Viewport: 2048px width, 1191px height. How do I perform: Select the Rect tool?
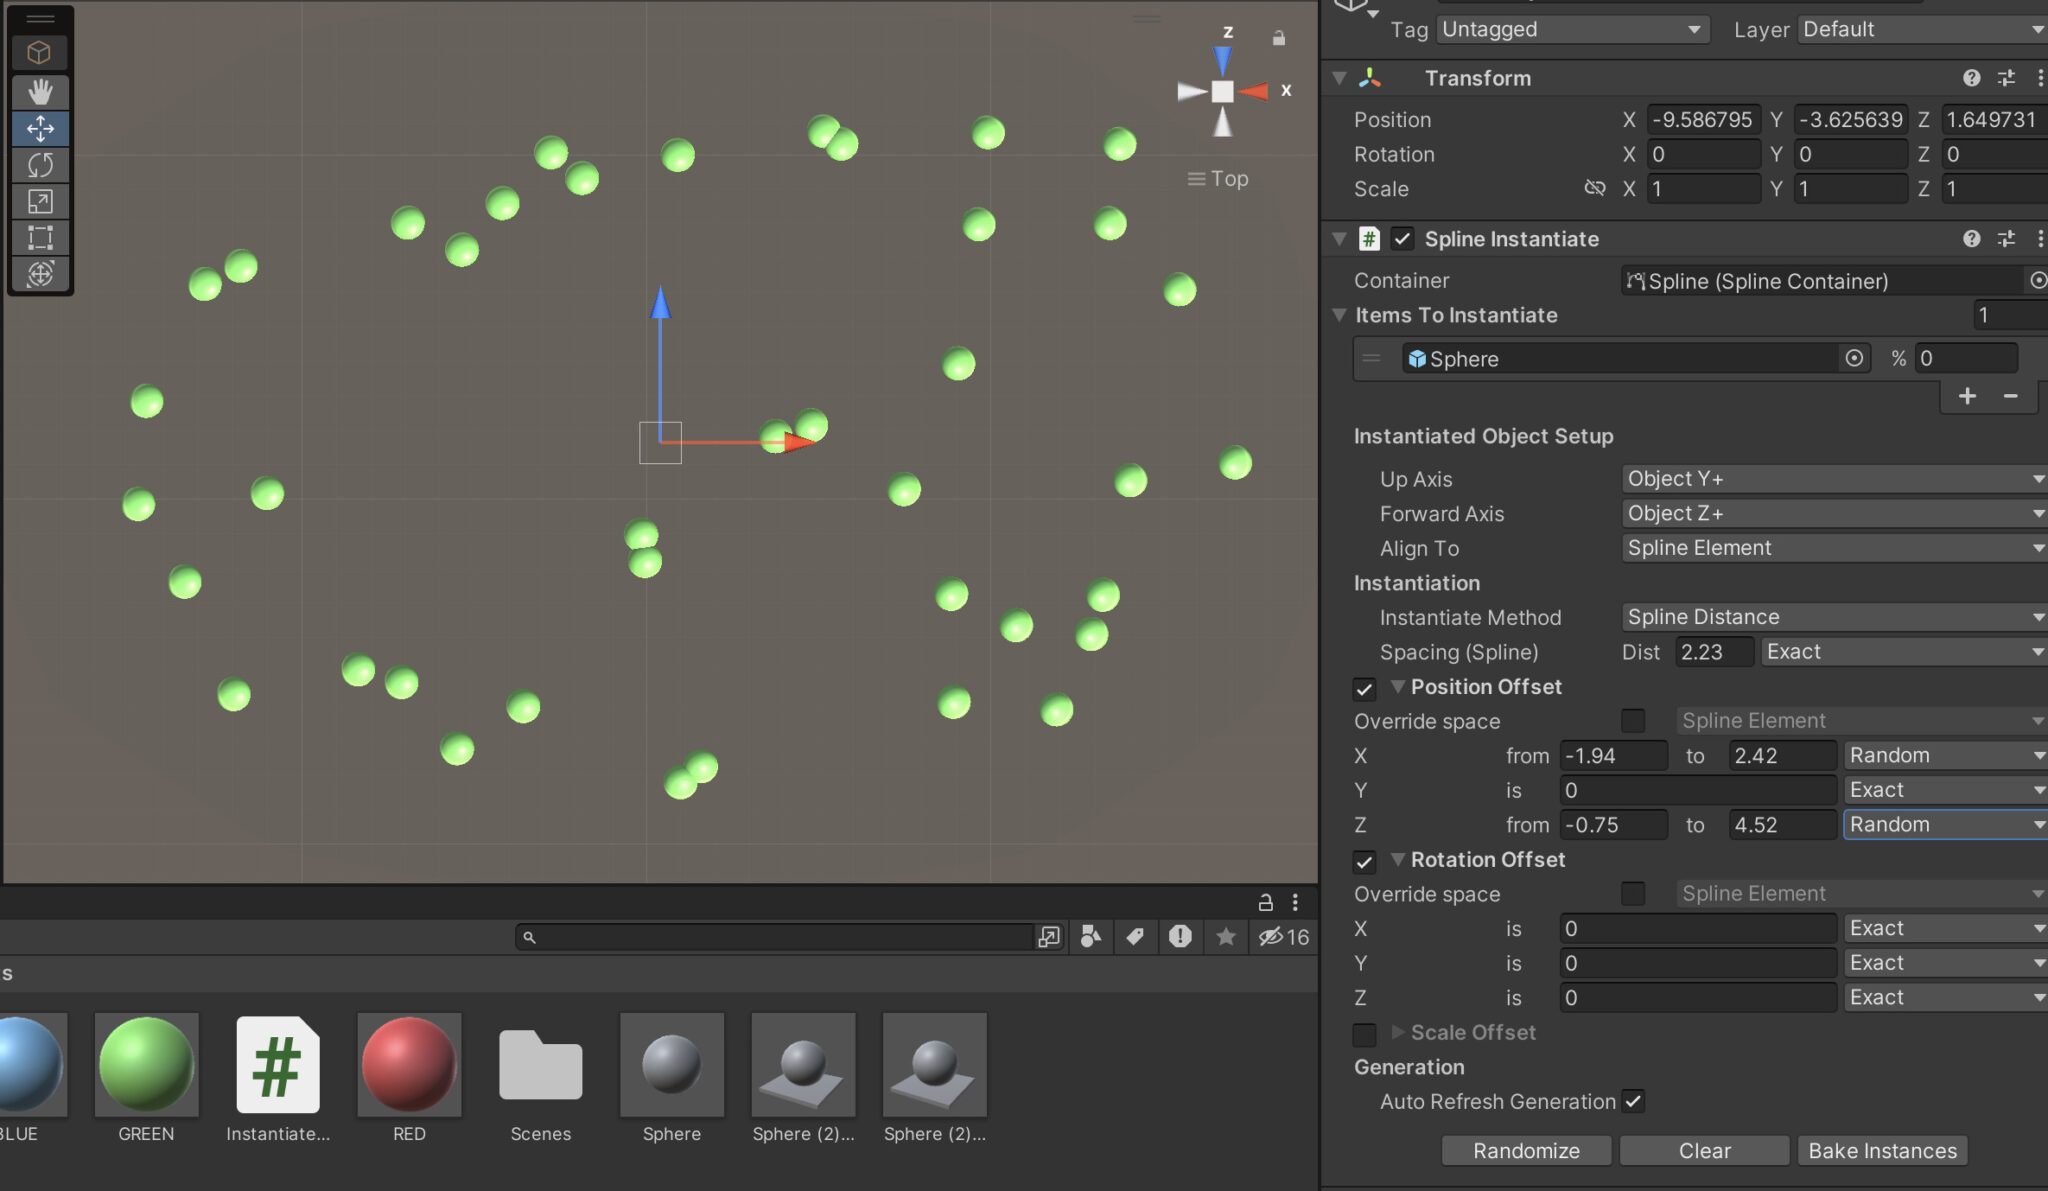(x=40, y=238)
